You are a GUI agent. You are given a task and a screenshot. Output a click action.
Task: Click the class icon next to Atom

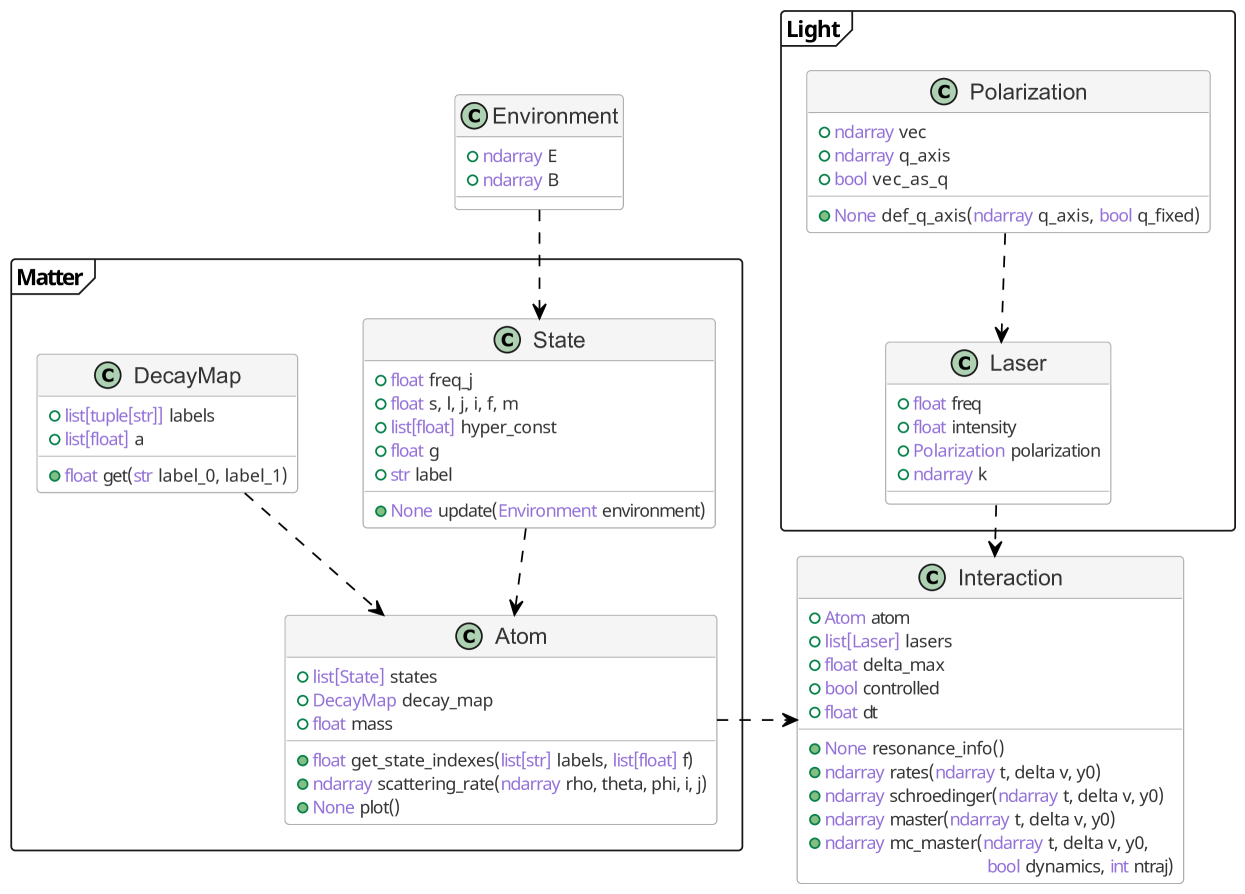468,636
